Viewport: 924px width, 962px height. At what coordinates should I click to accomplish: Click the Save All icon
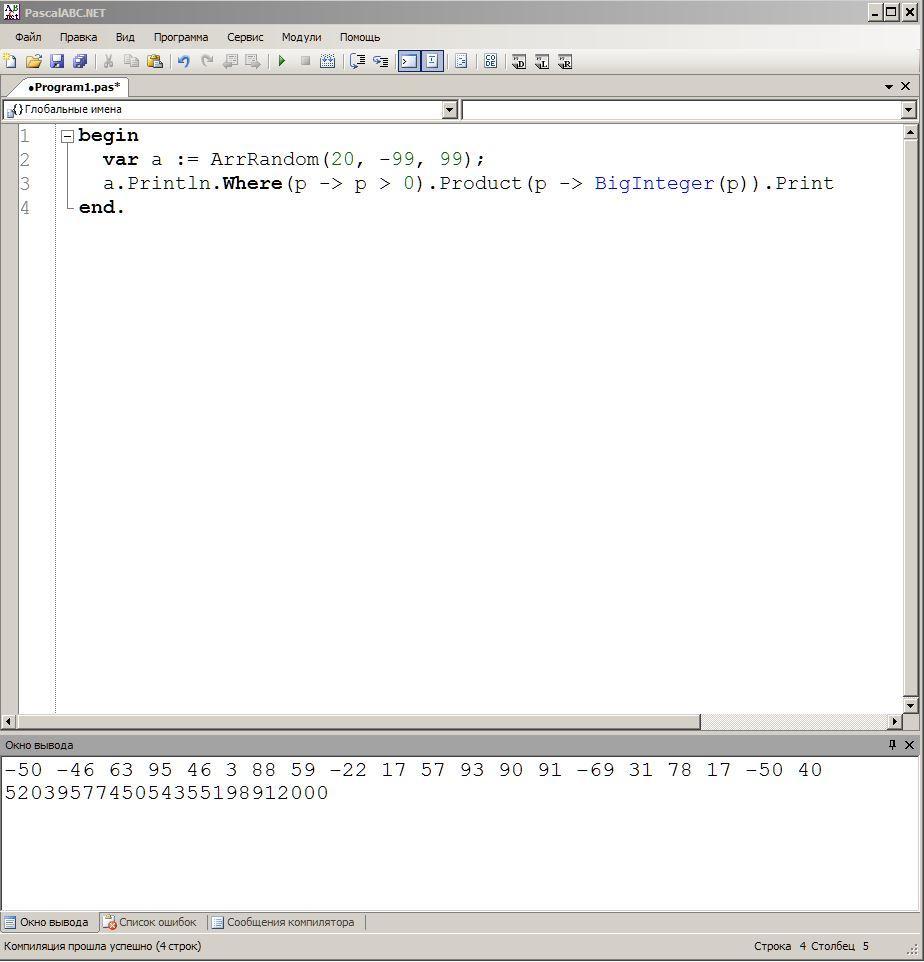80,61
